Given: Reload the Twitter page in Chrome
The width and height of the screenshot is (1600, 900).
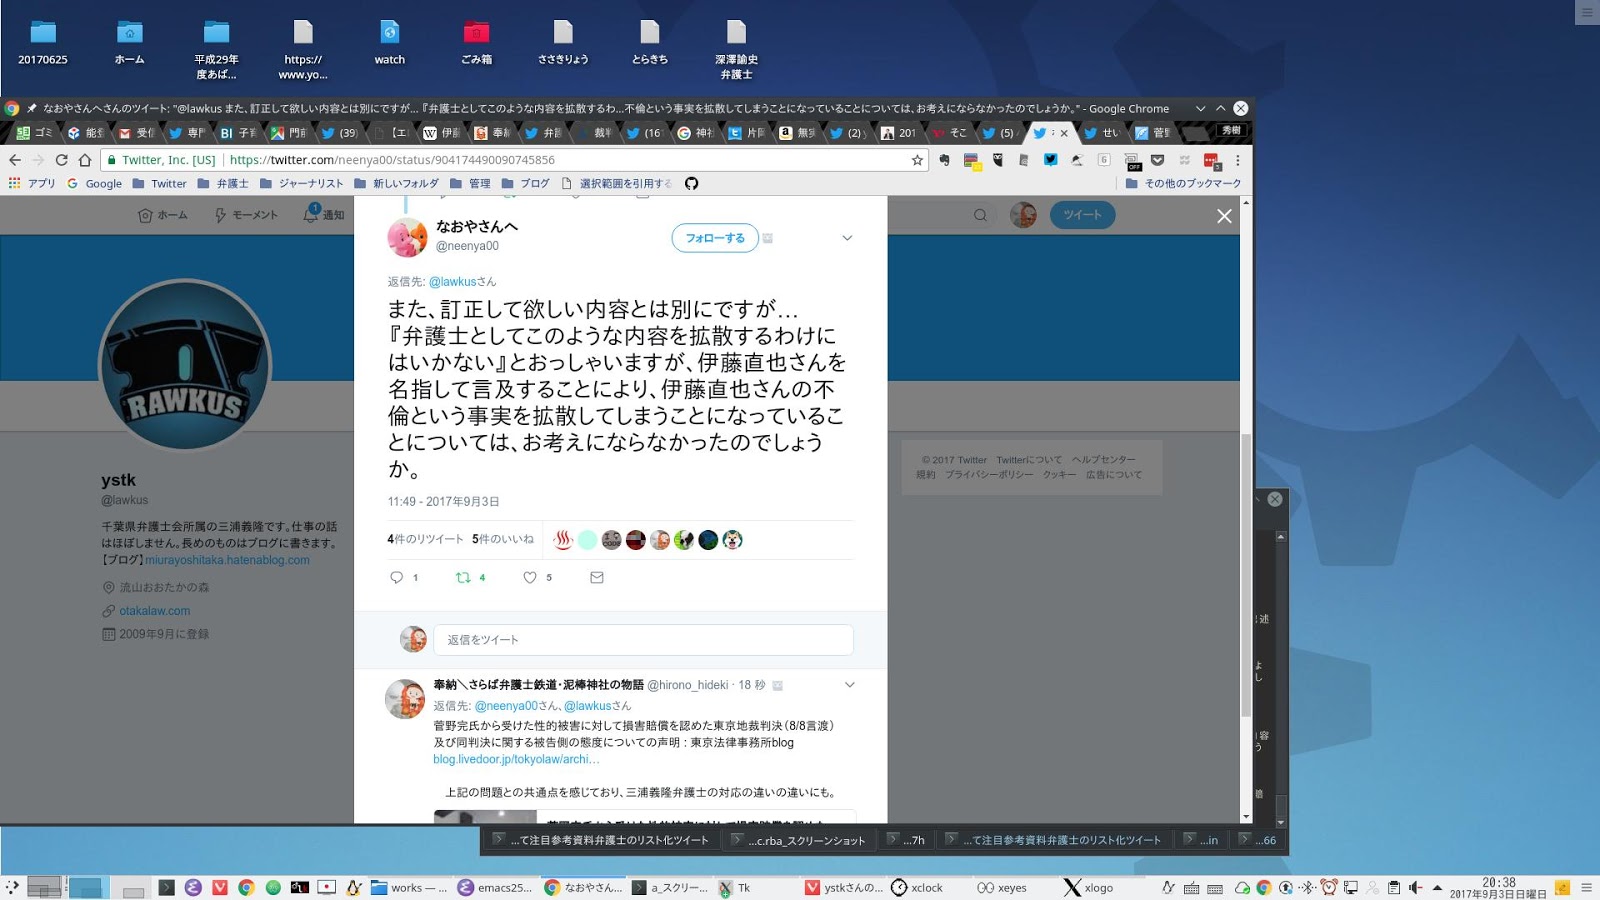Looking at the screenshot, I should pos(61,160).
